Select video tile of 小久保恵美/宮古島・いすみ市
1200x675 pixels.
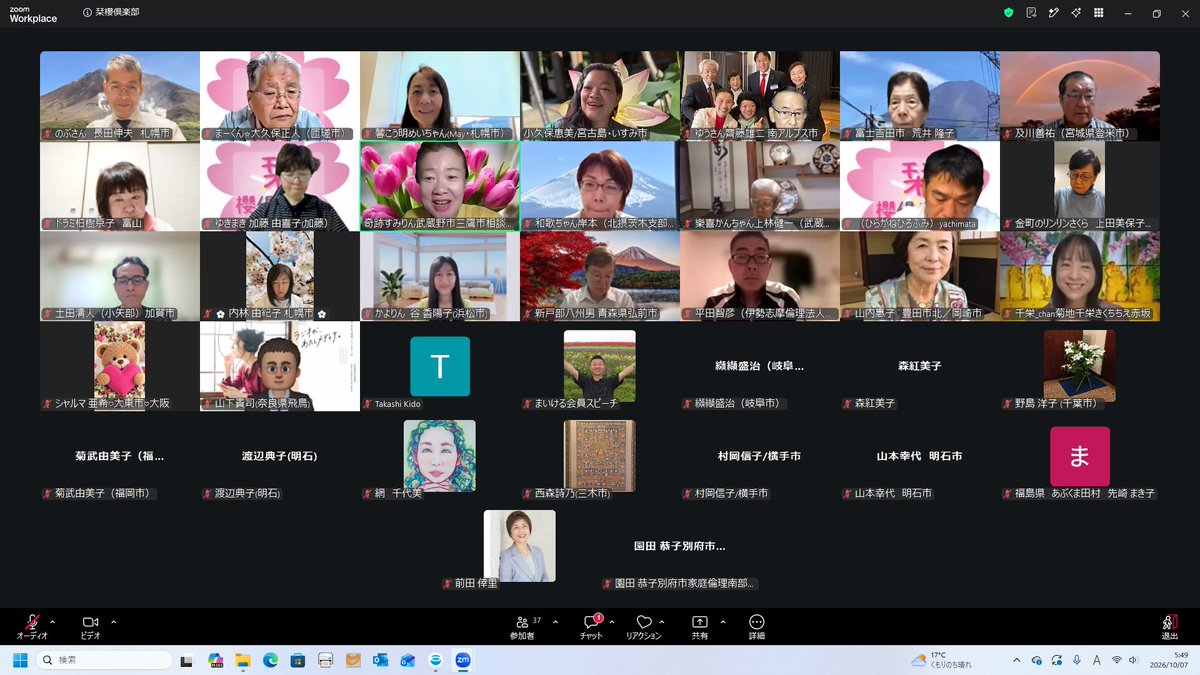pos(600,96)
